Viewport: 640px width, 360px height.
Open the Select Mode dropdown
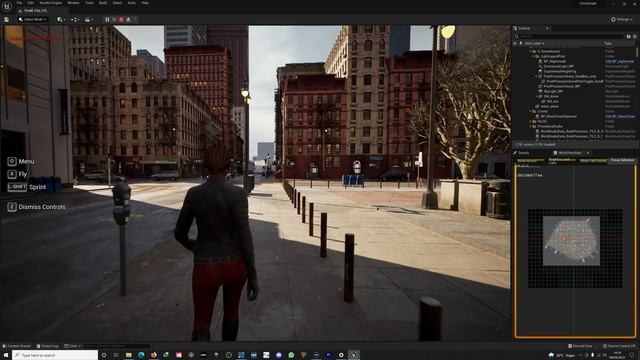point(33,19)
